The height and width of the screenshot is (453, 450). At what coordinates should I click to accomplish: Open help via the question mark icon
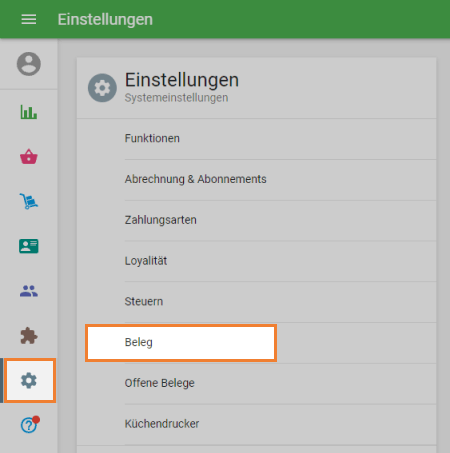point(30,425)
